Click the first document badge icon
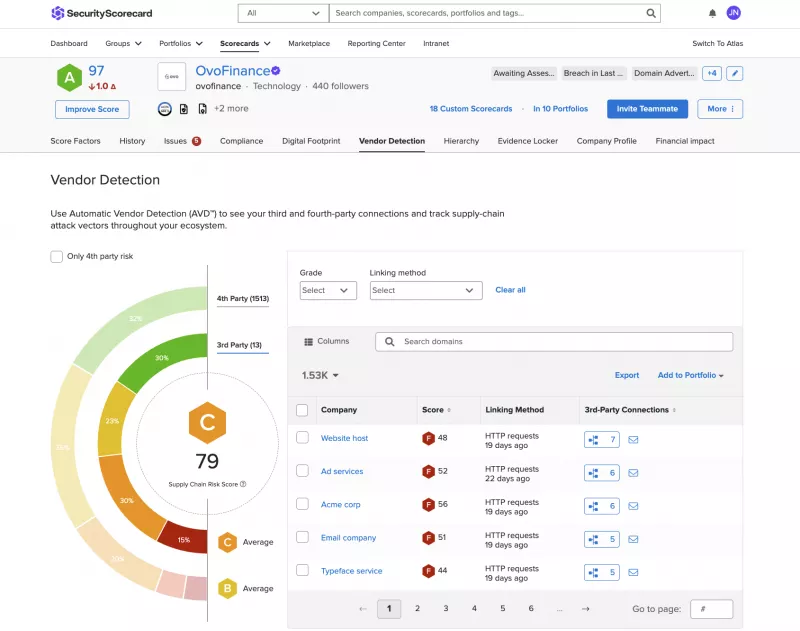The height and width of the screenshot is (631, 800). point(184,109)
